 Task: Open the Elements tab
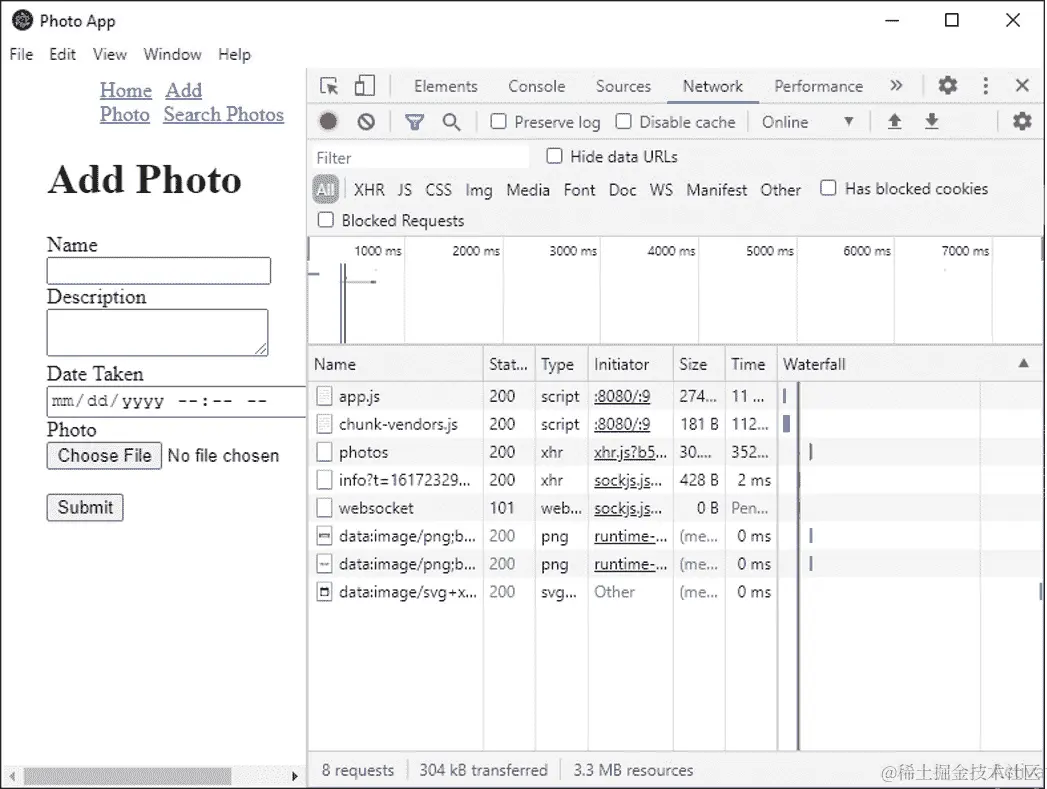445,86
